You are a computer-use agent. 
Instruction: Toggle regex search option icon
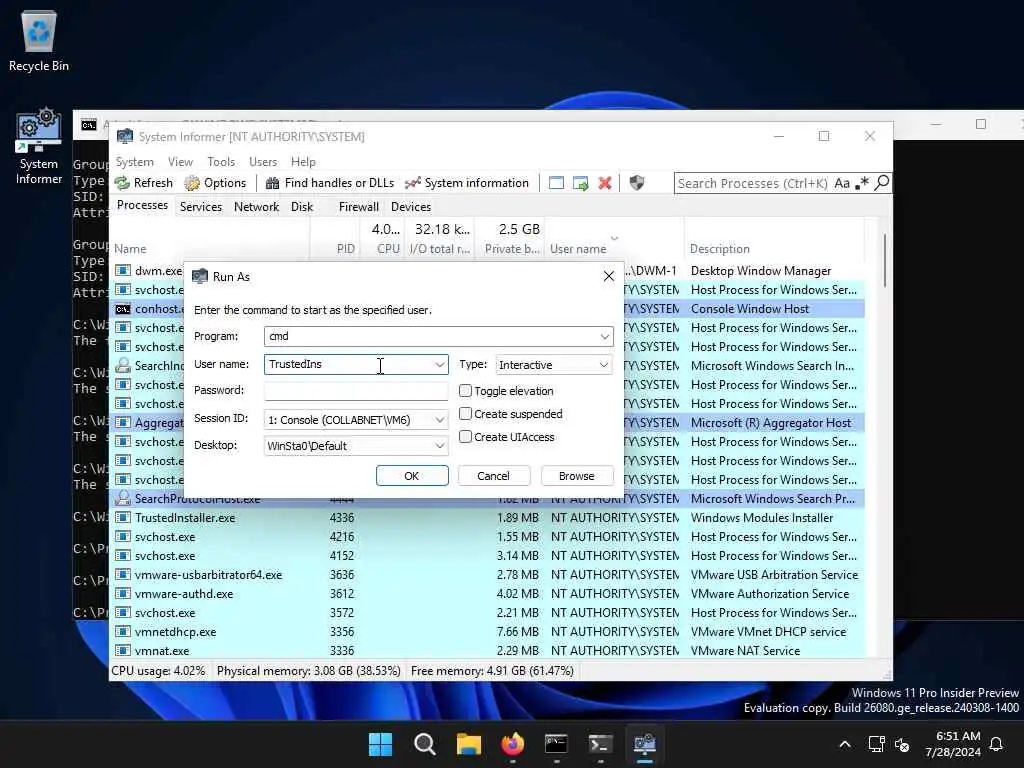(862, 183)
